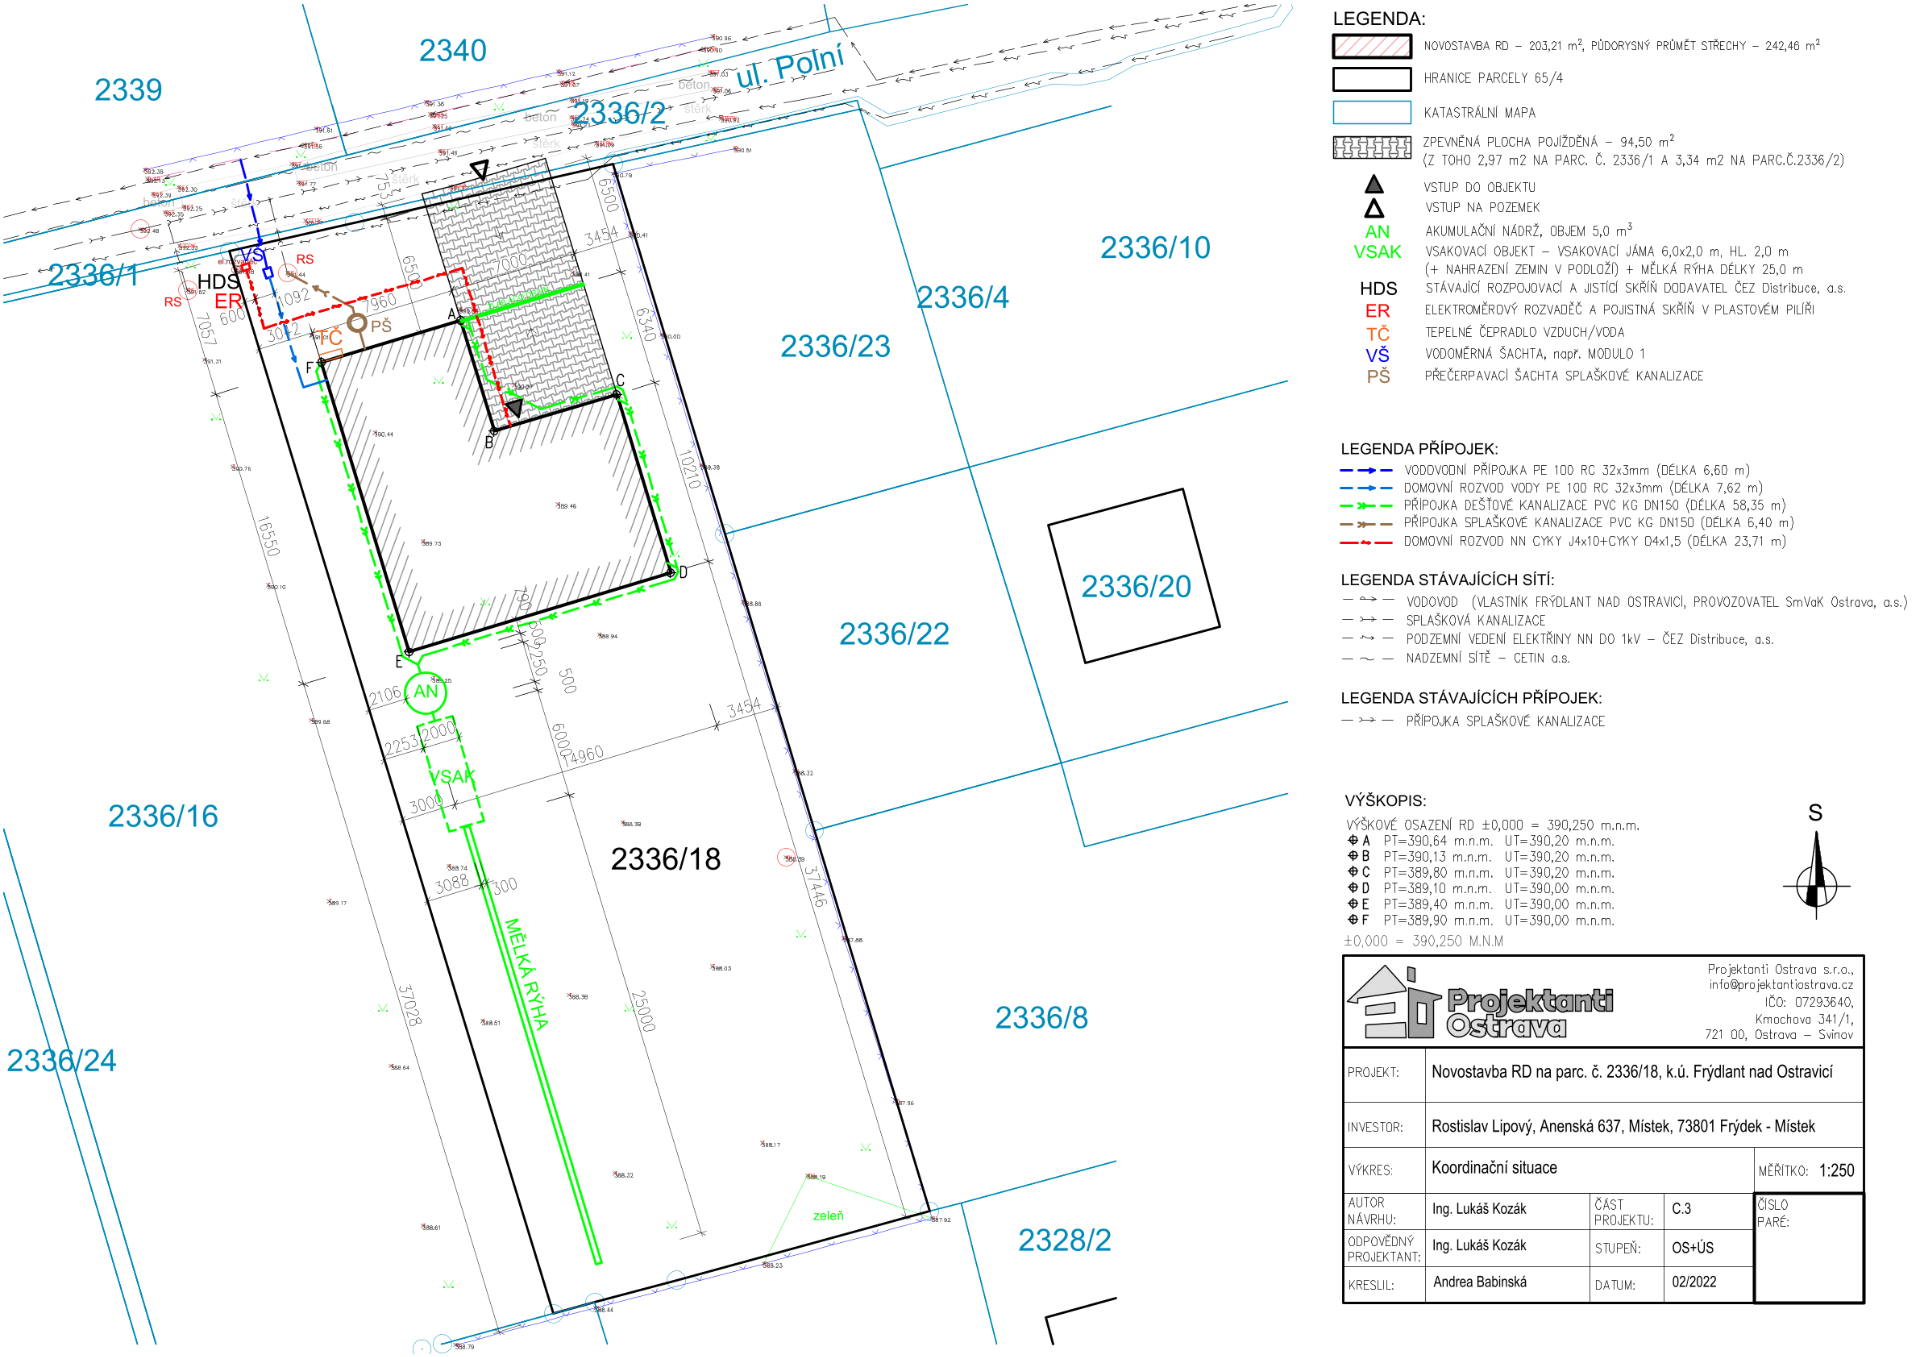The image size is (1920, 1357).
Task: Click the brown PŠ abbreviation in the legend
Action: pyautogui.click(x=1378, y=376)
